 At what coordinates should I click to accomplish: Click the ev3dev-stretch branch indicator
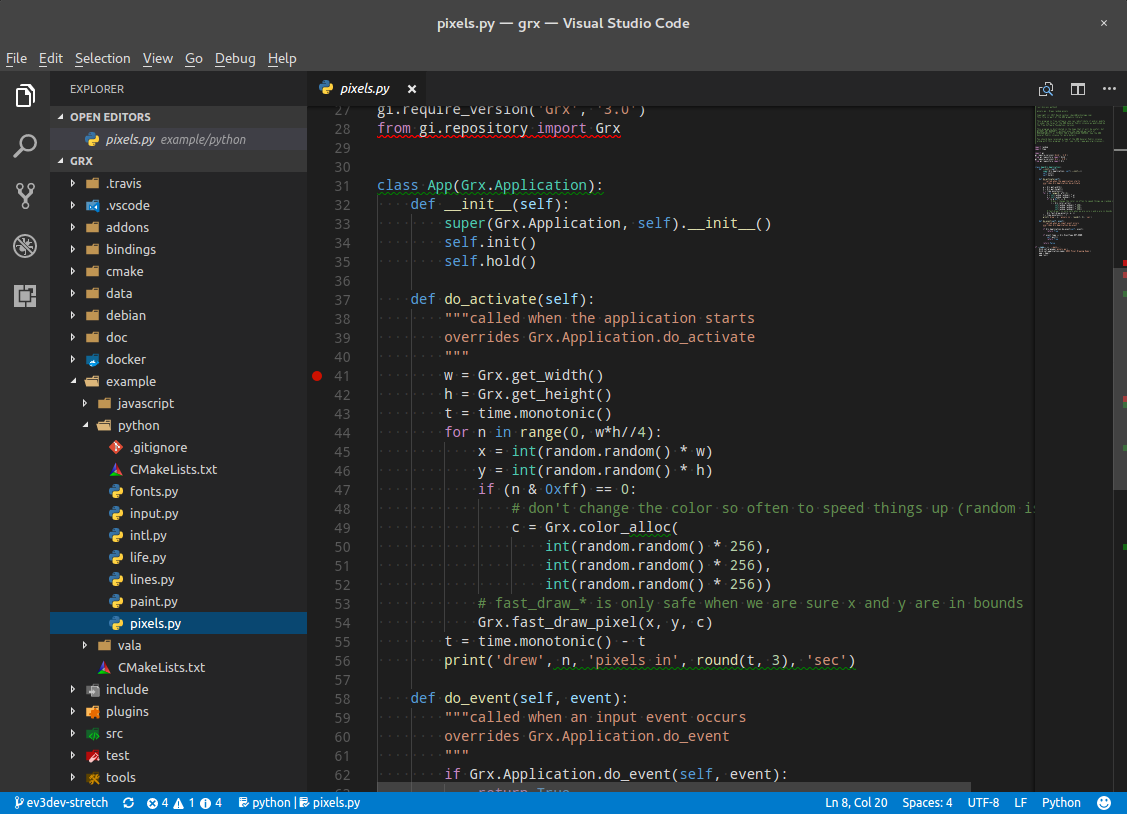coord(60,802)
